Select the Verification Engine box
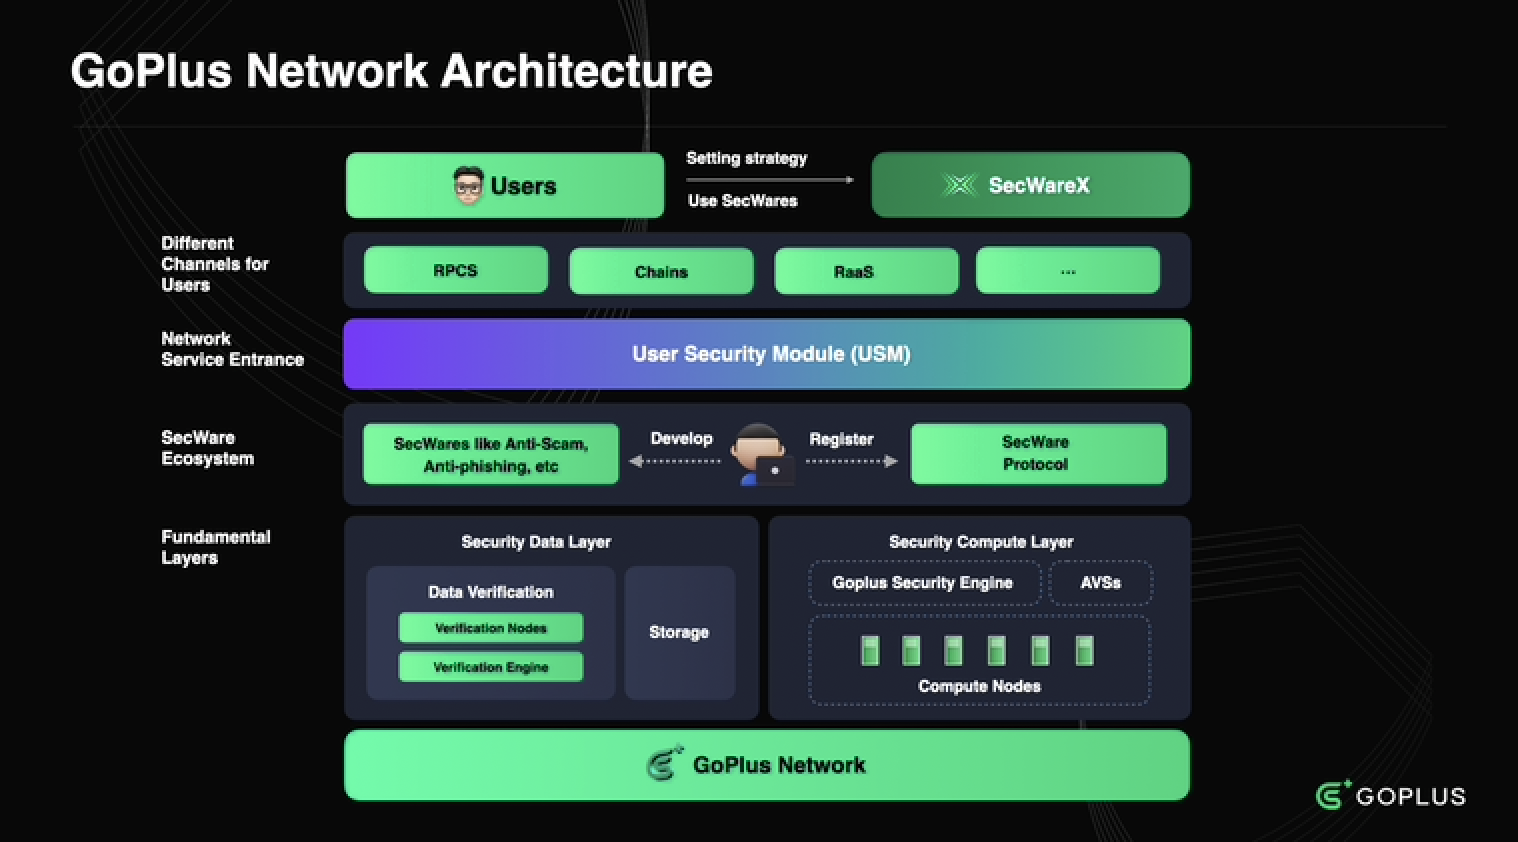 [491, 667]
